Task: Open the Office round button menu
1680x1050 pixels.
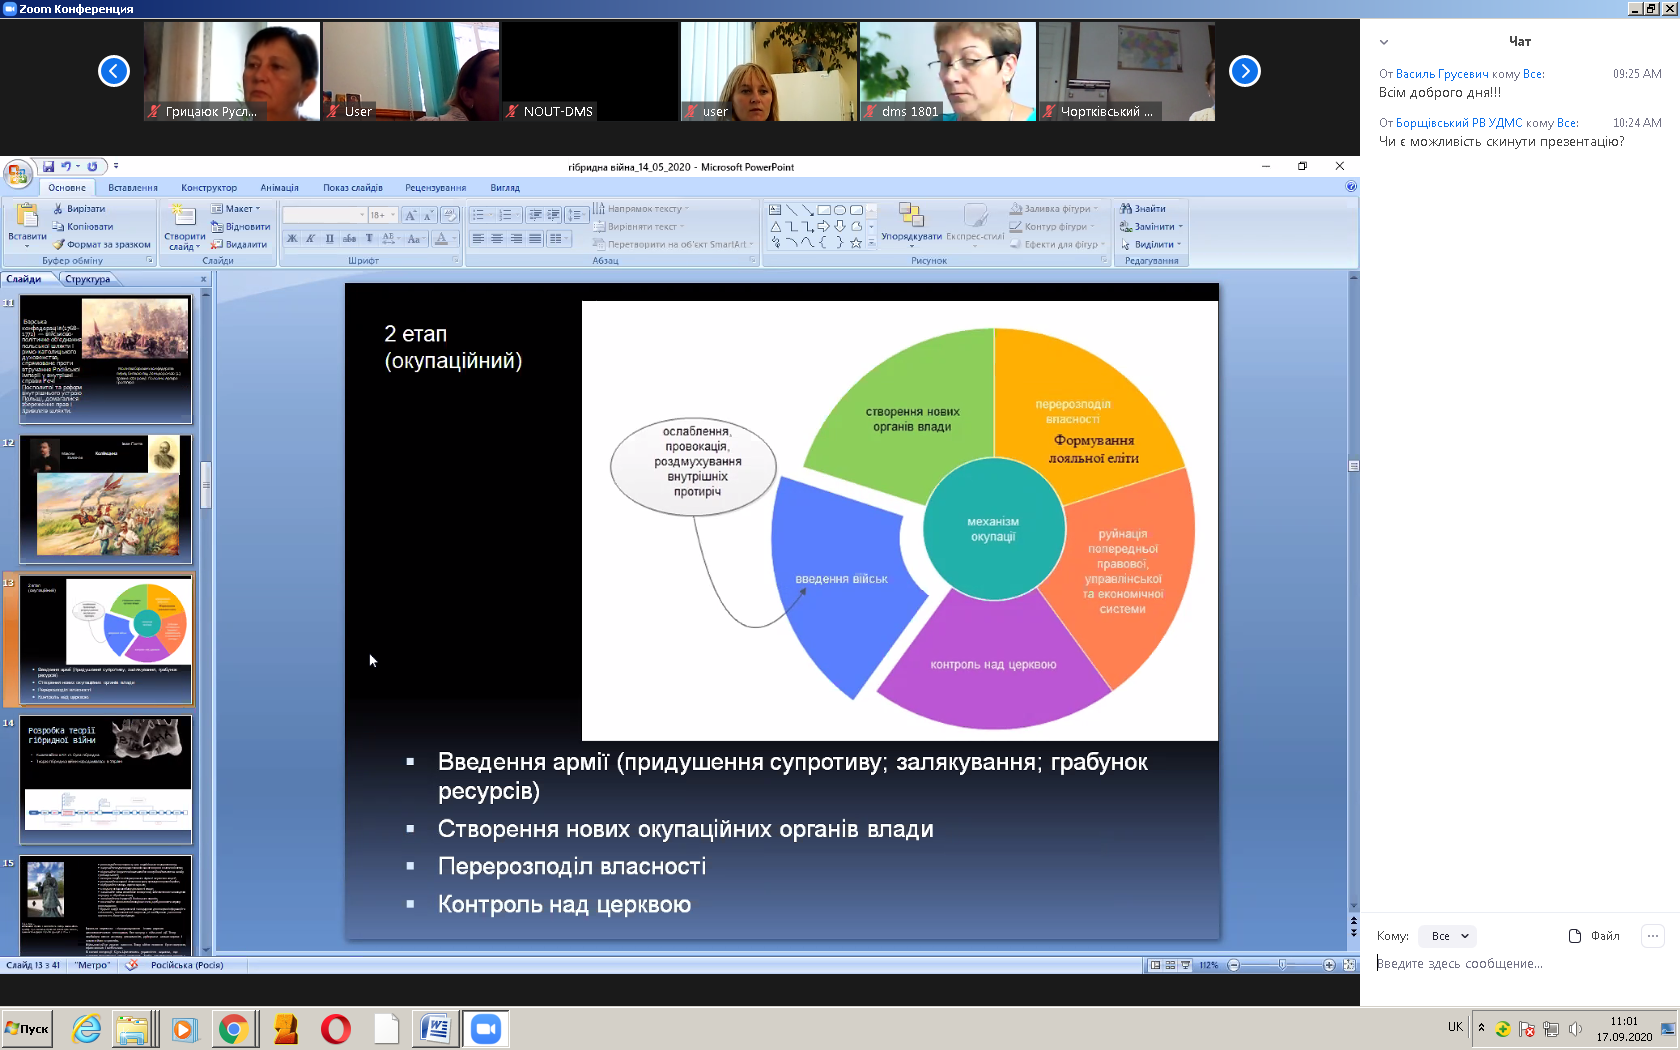Action: tap(18, 176)
